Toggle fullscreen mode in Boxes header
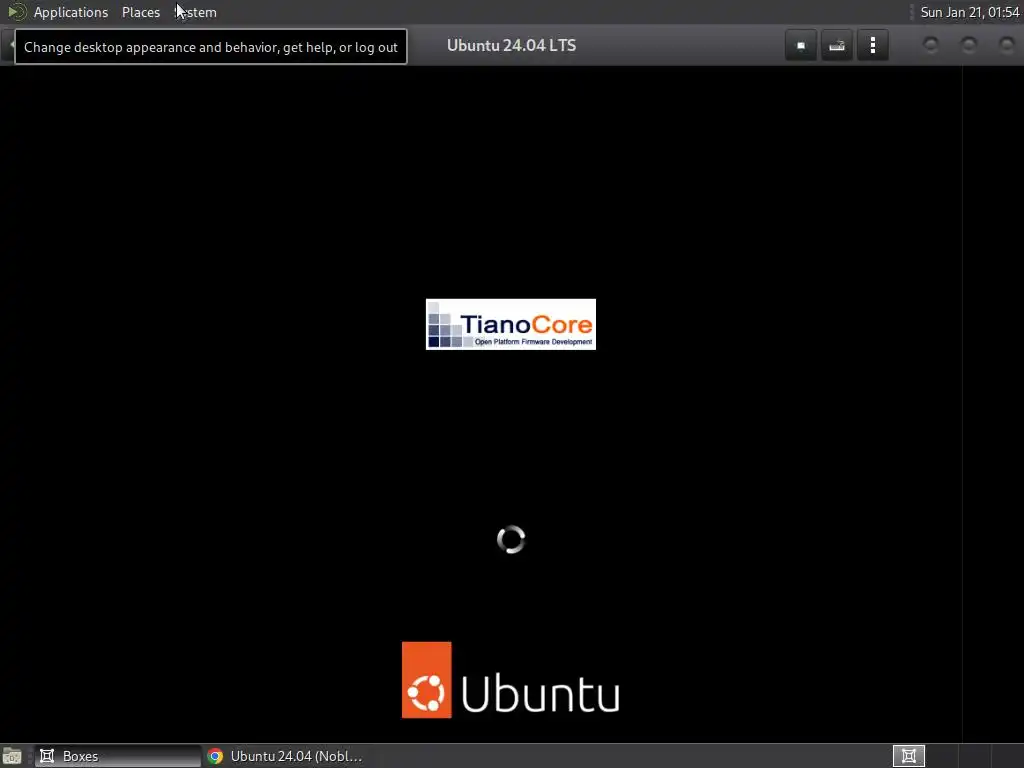1024x768 pixels. pos(801,46)
